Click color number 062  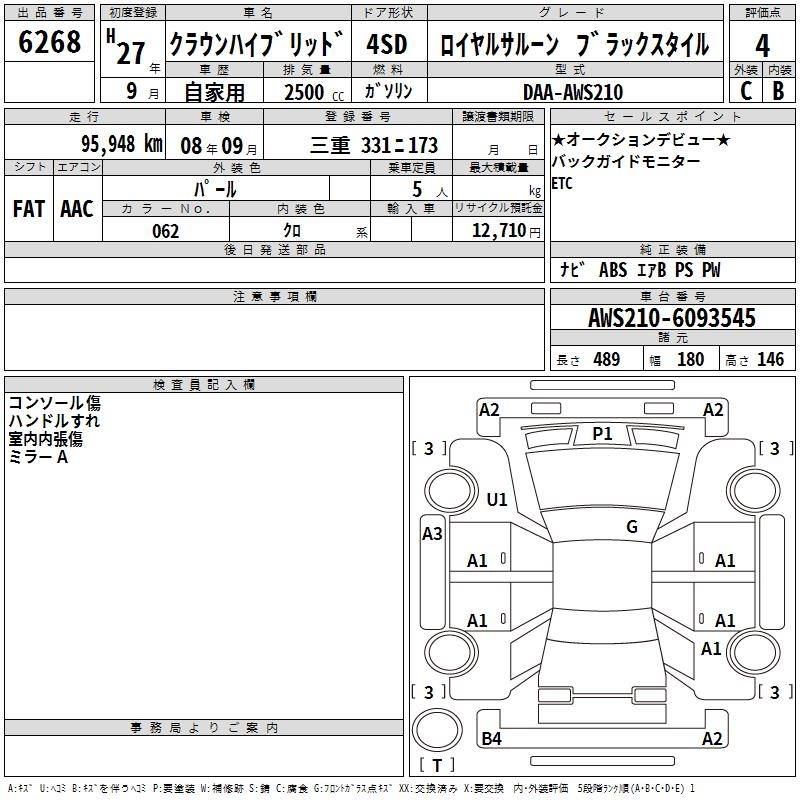click(x=166, y=231)
